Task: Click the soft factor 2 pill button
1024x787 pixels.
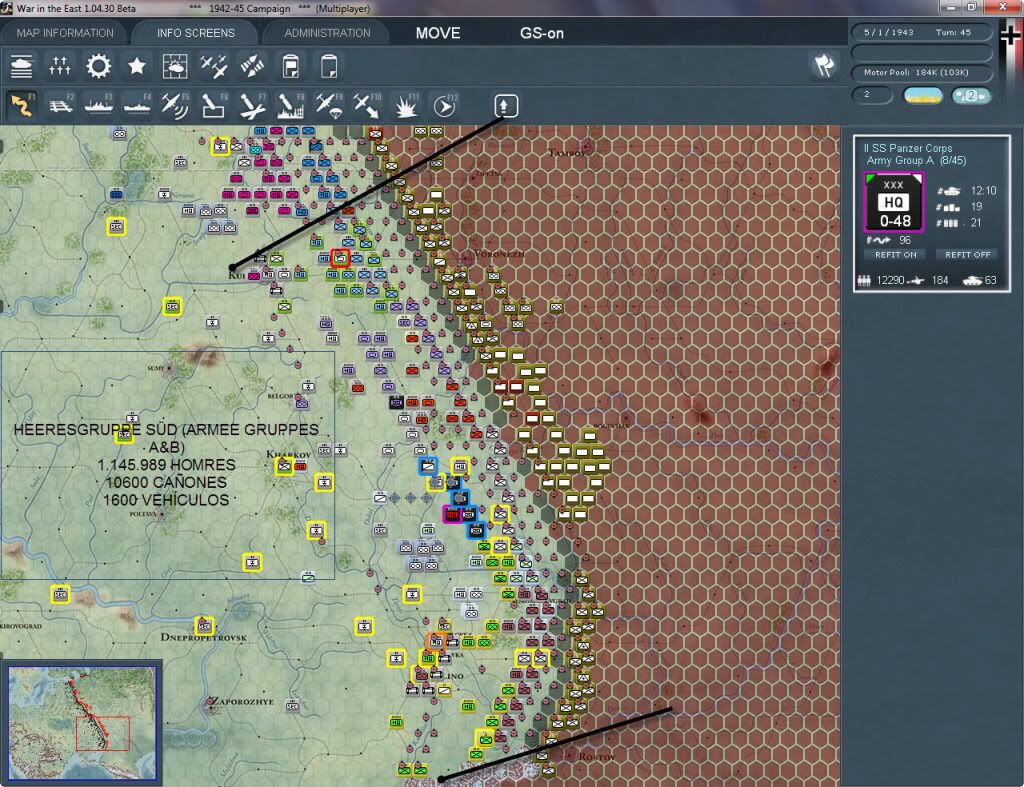Action: pyautogui.click(x=971, y=95)
